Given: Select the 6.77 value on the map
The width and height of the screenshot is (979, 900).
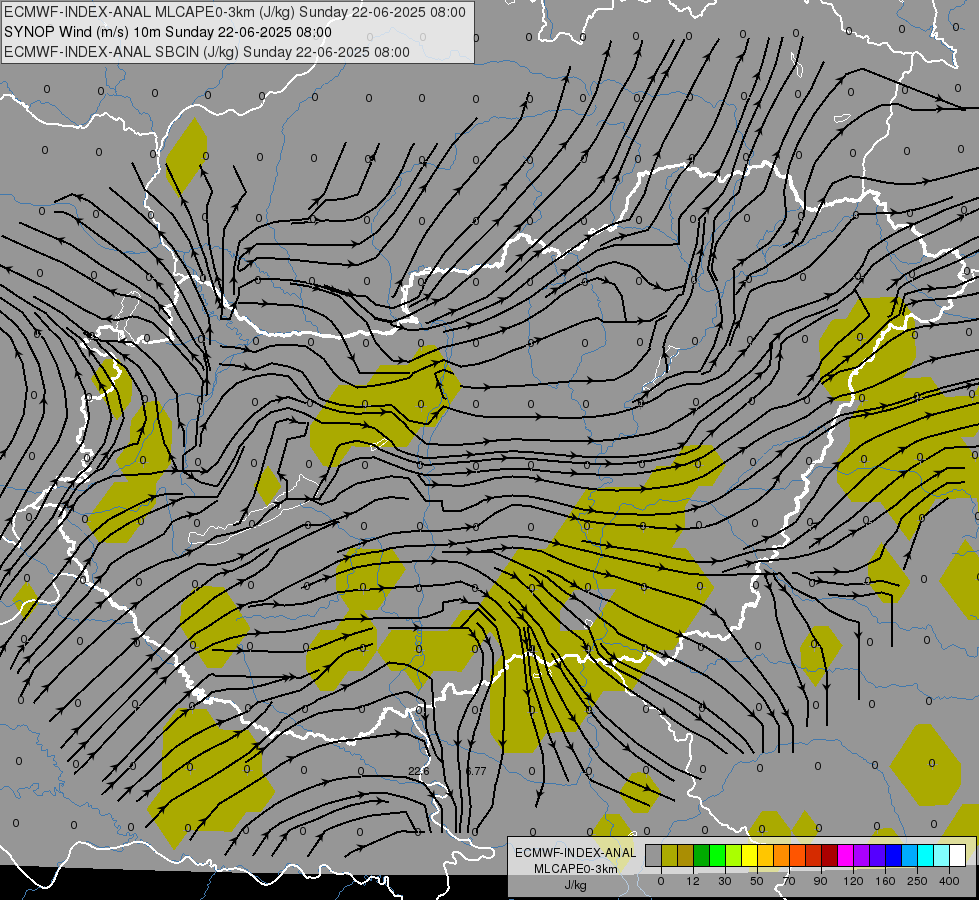Looking at the screenshot, I should click(x=476, y=771).
